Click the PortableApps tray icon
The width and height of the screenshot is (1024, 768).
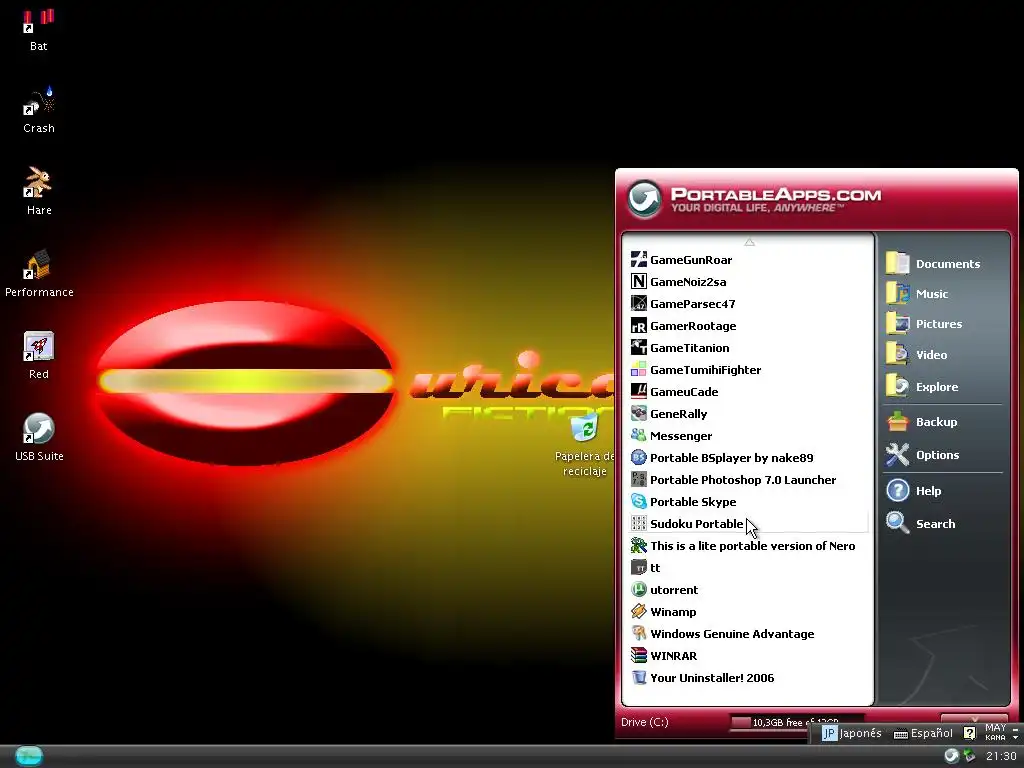pos(952,756)
